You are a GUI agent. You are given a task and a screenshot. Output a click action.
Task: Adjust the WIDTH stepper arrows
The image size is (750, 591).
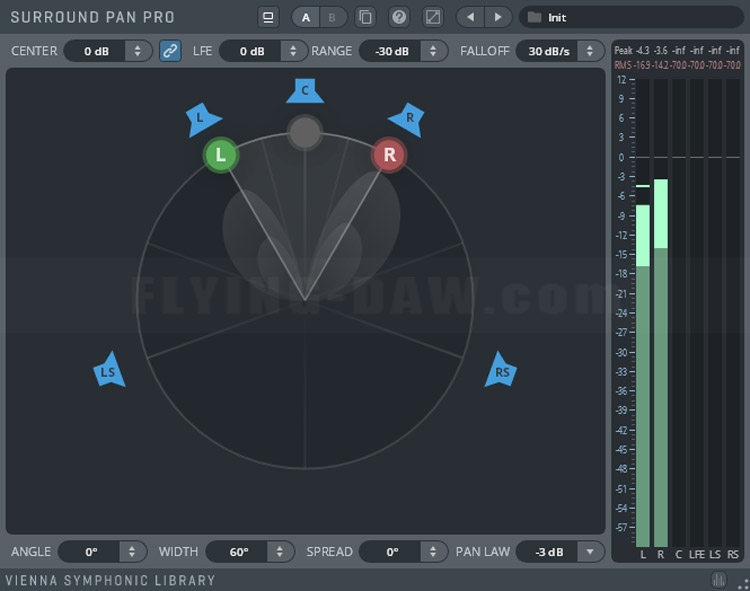[280, 552]
